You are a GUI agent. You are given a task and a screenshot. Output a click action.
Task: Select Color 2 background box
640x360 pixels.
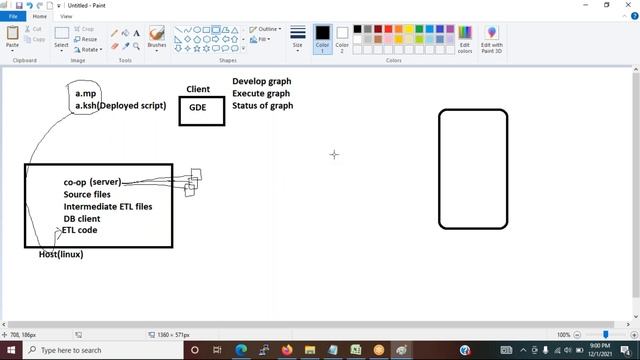342,39
